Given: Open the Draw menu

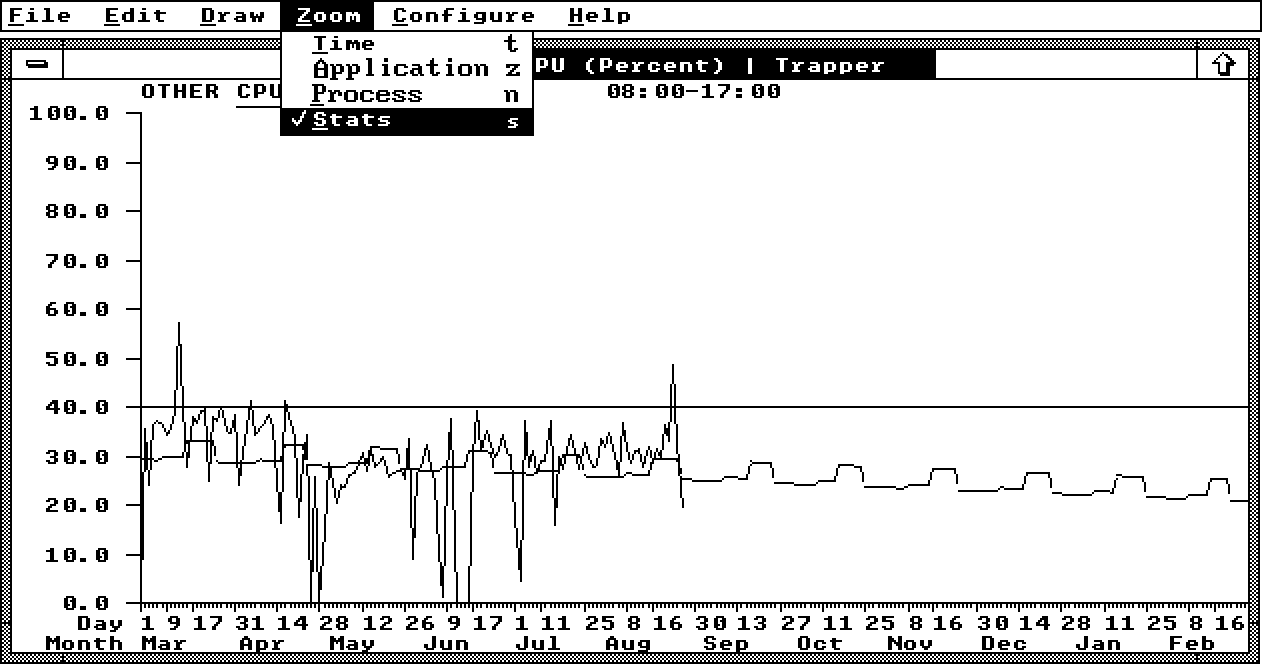Looking at the screenshot, I should pyautogui.click(x=232, y=16).
